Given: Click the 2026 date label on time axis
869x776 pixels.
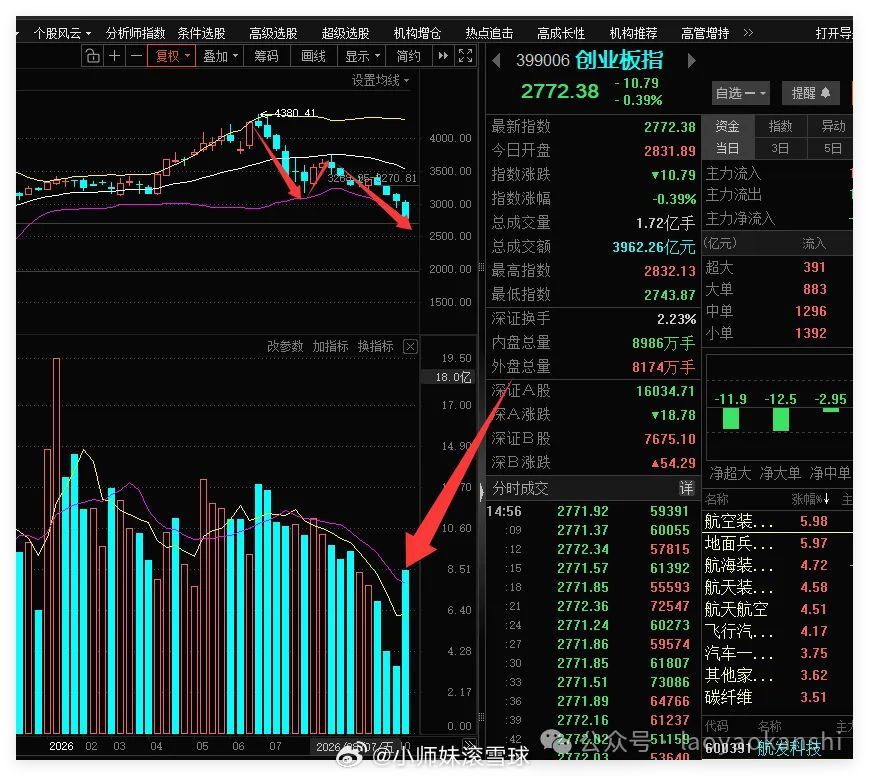Looking at the screenshot, I should point(61,746).
